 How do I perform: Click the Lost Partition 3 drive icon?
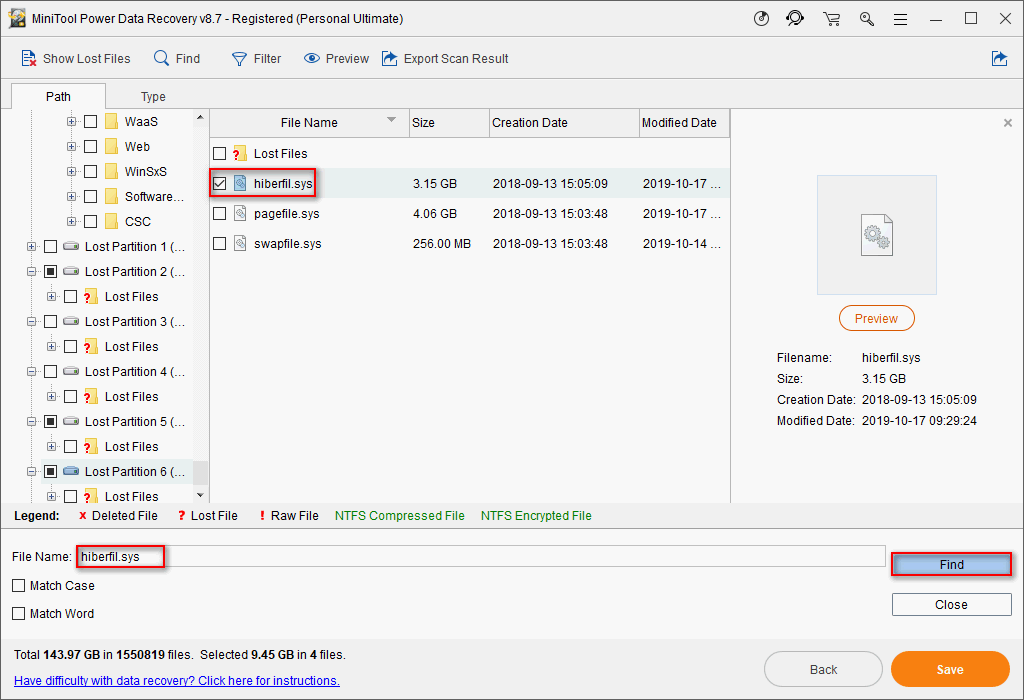coord(71,321)
